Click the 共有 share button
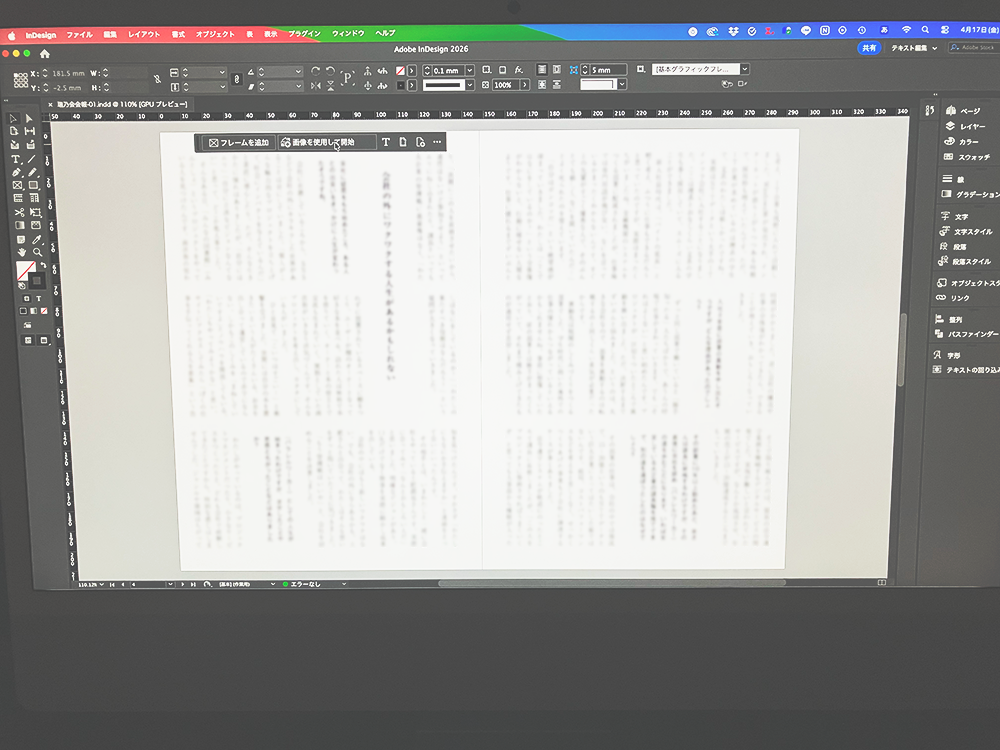 869,47
